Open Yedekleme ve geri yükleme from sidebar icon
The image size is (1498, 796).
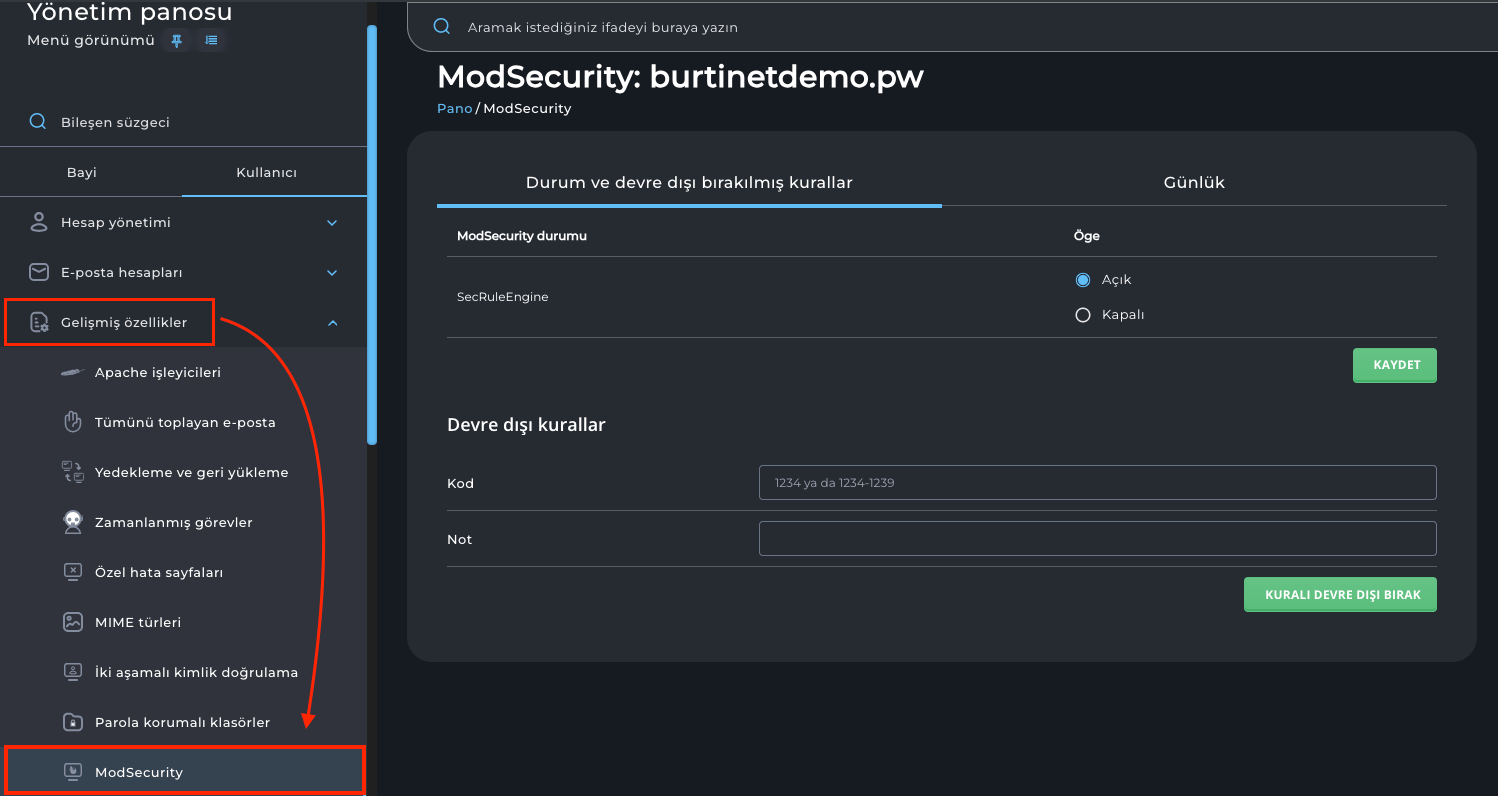[71, 471]
